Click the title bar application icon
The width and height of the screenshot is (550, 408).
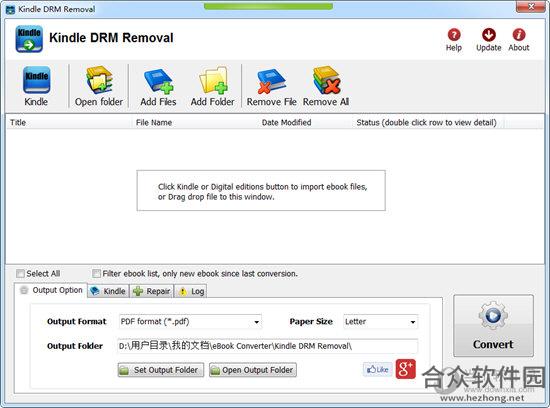tap(11, 9)
